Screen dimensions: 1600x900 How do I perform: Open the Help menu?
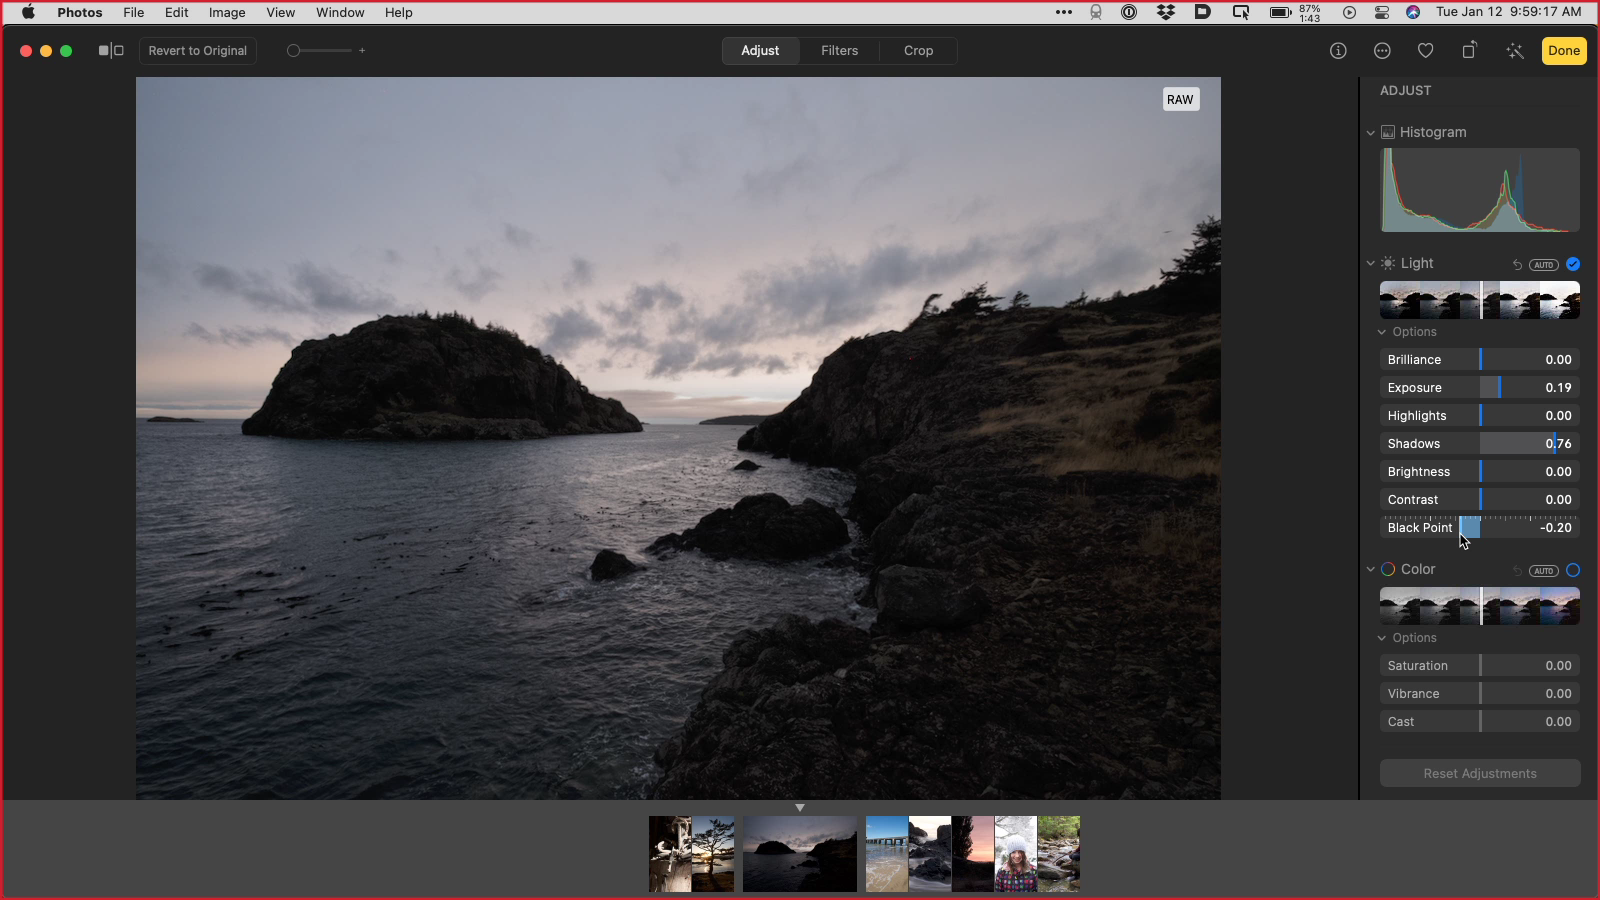coord(399,12)
